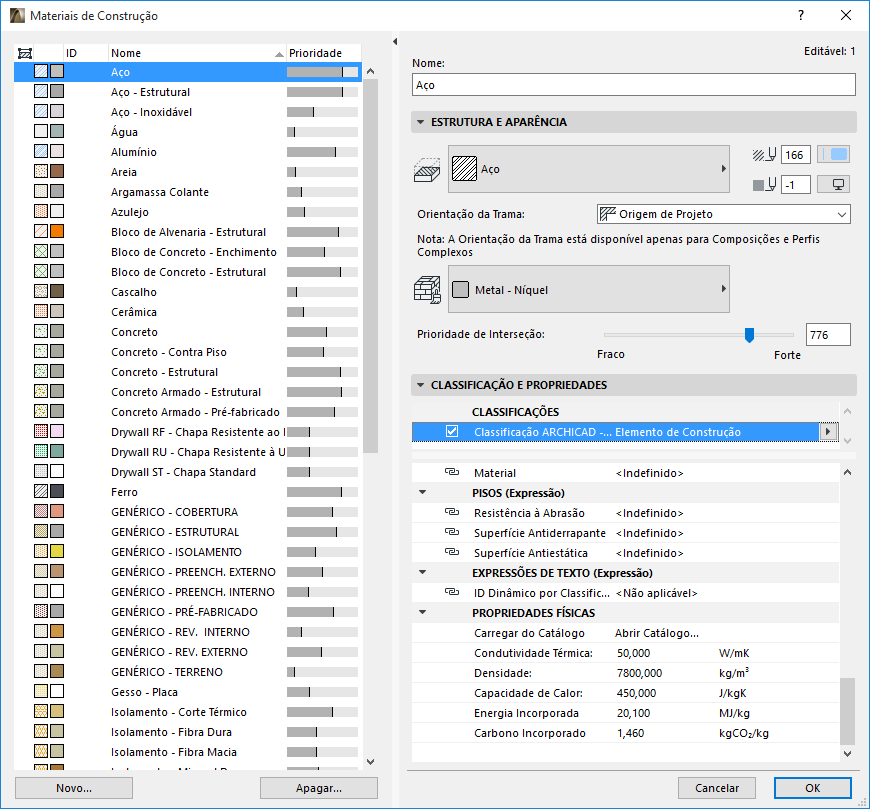This screenshot has width=870, height=809.
Task: Open the Metal - Níquel surface picker
Action: click(x=588, y=290)
